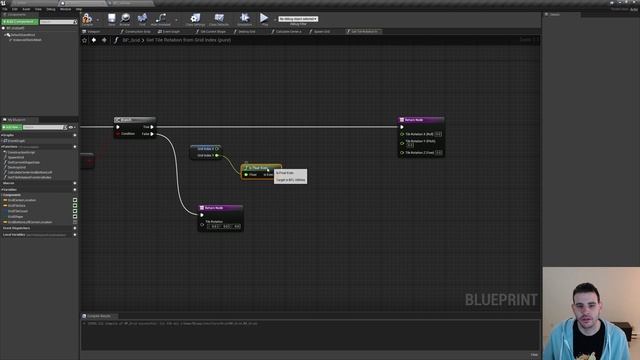The width and height of the screenshot is (640, 360).
Task: Click the navigate back arrow in graph
Action: coord(94,40)
